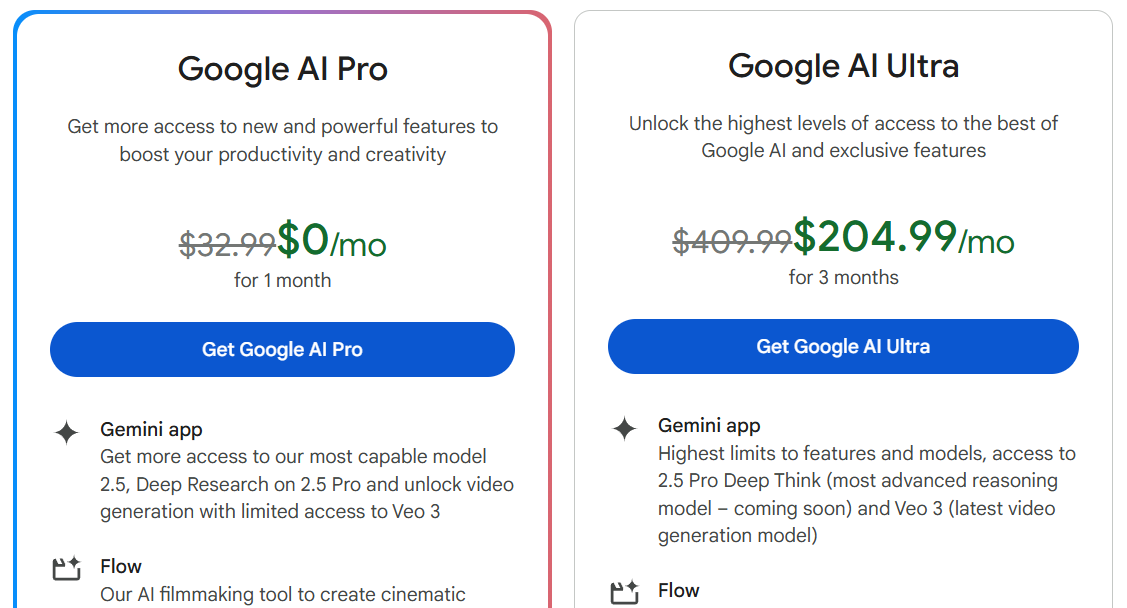This screenshot has height=608, width=1127.
Task: Click the Gemini app label in Ultra plan
Action: [x=709, y=426]
